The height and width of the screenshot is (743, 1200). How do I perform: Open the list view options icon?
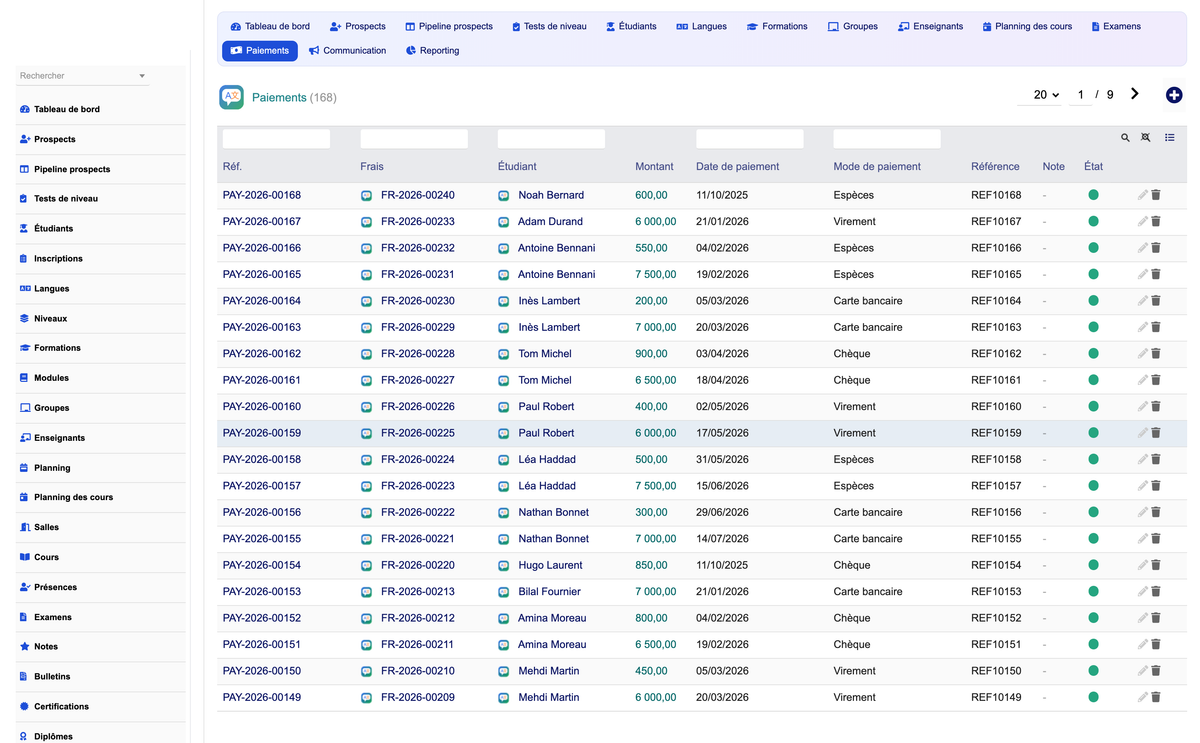click(1170, 138)
